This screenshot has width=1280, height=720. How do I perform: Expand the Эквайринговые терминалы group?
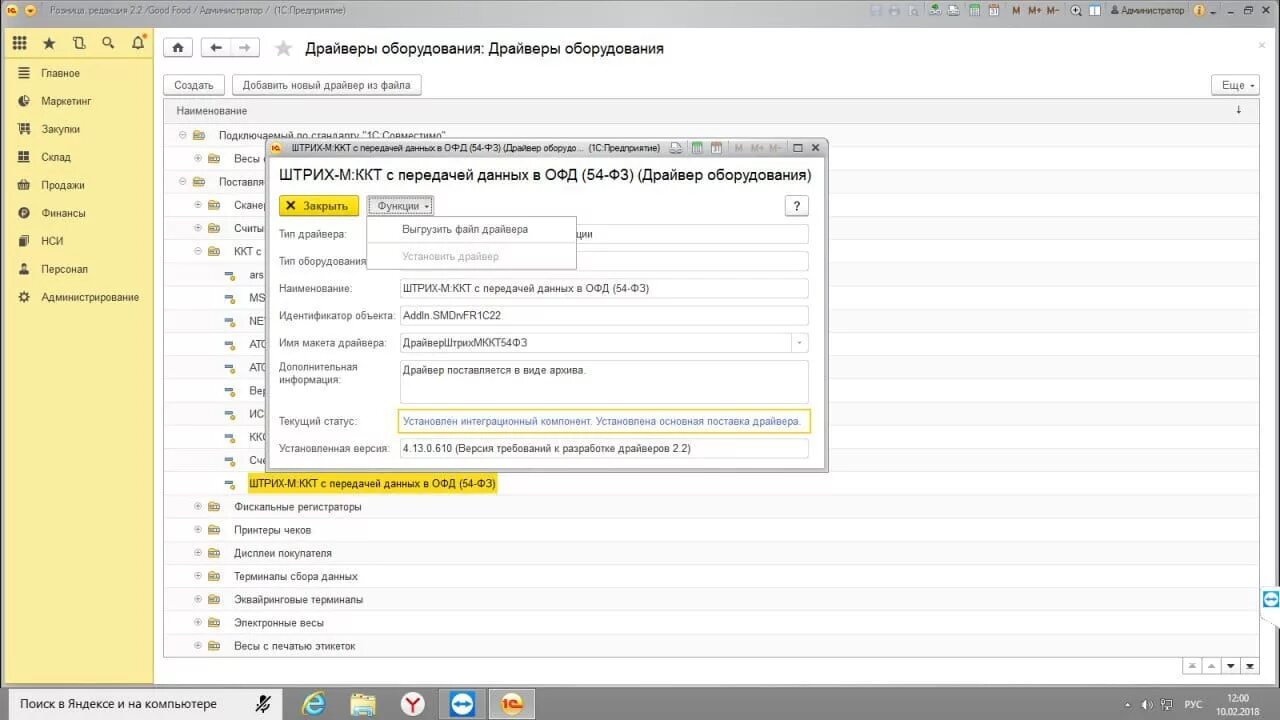point(198,599)
